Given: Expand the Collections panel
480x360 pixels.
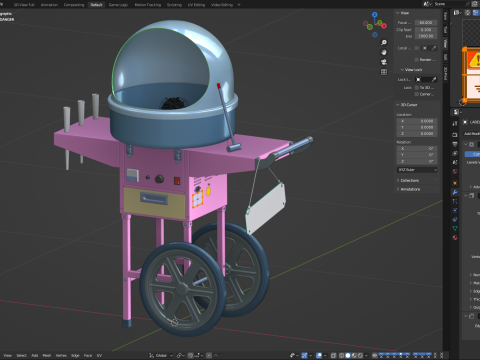Looking at the screenshot, I should point(398,180).
